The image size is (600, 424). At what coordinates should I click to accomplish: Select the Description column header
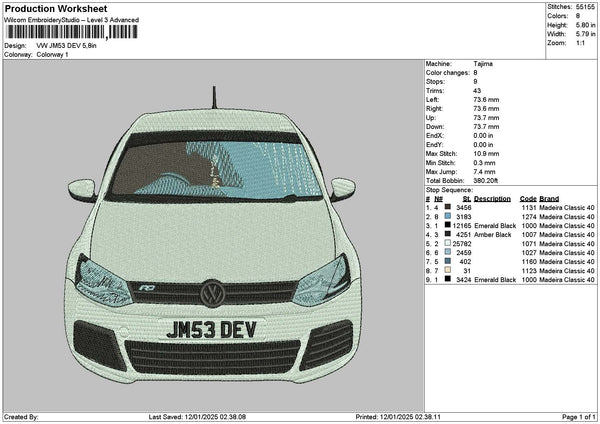click(492, 199)
